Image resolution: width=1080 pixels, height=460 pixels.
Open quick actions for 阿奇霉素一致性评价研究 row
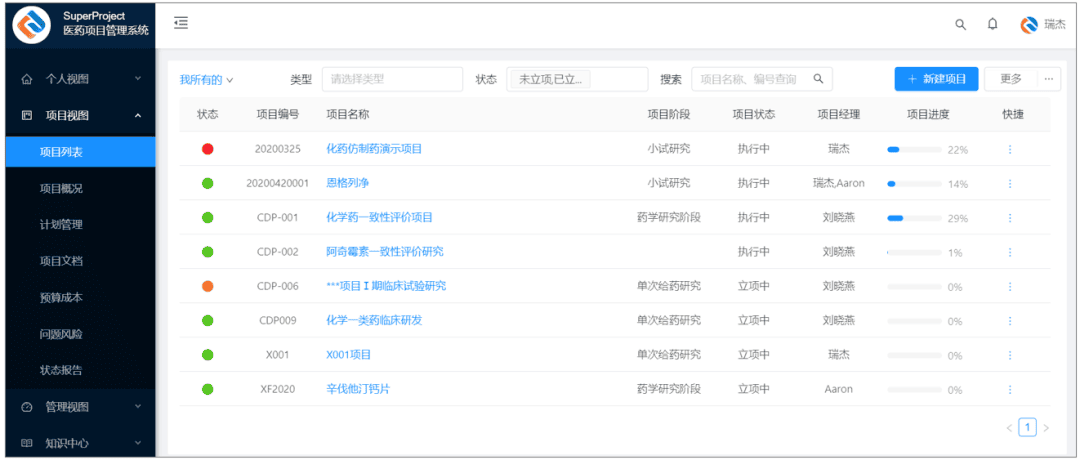1010,252
